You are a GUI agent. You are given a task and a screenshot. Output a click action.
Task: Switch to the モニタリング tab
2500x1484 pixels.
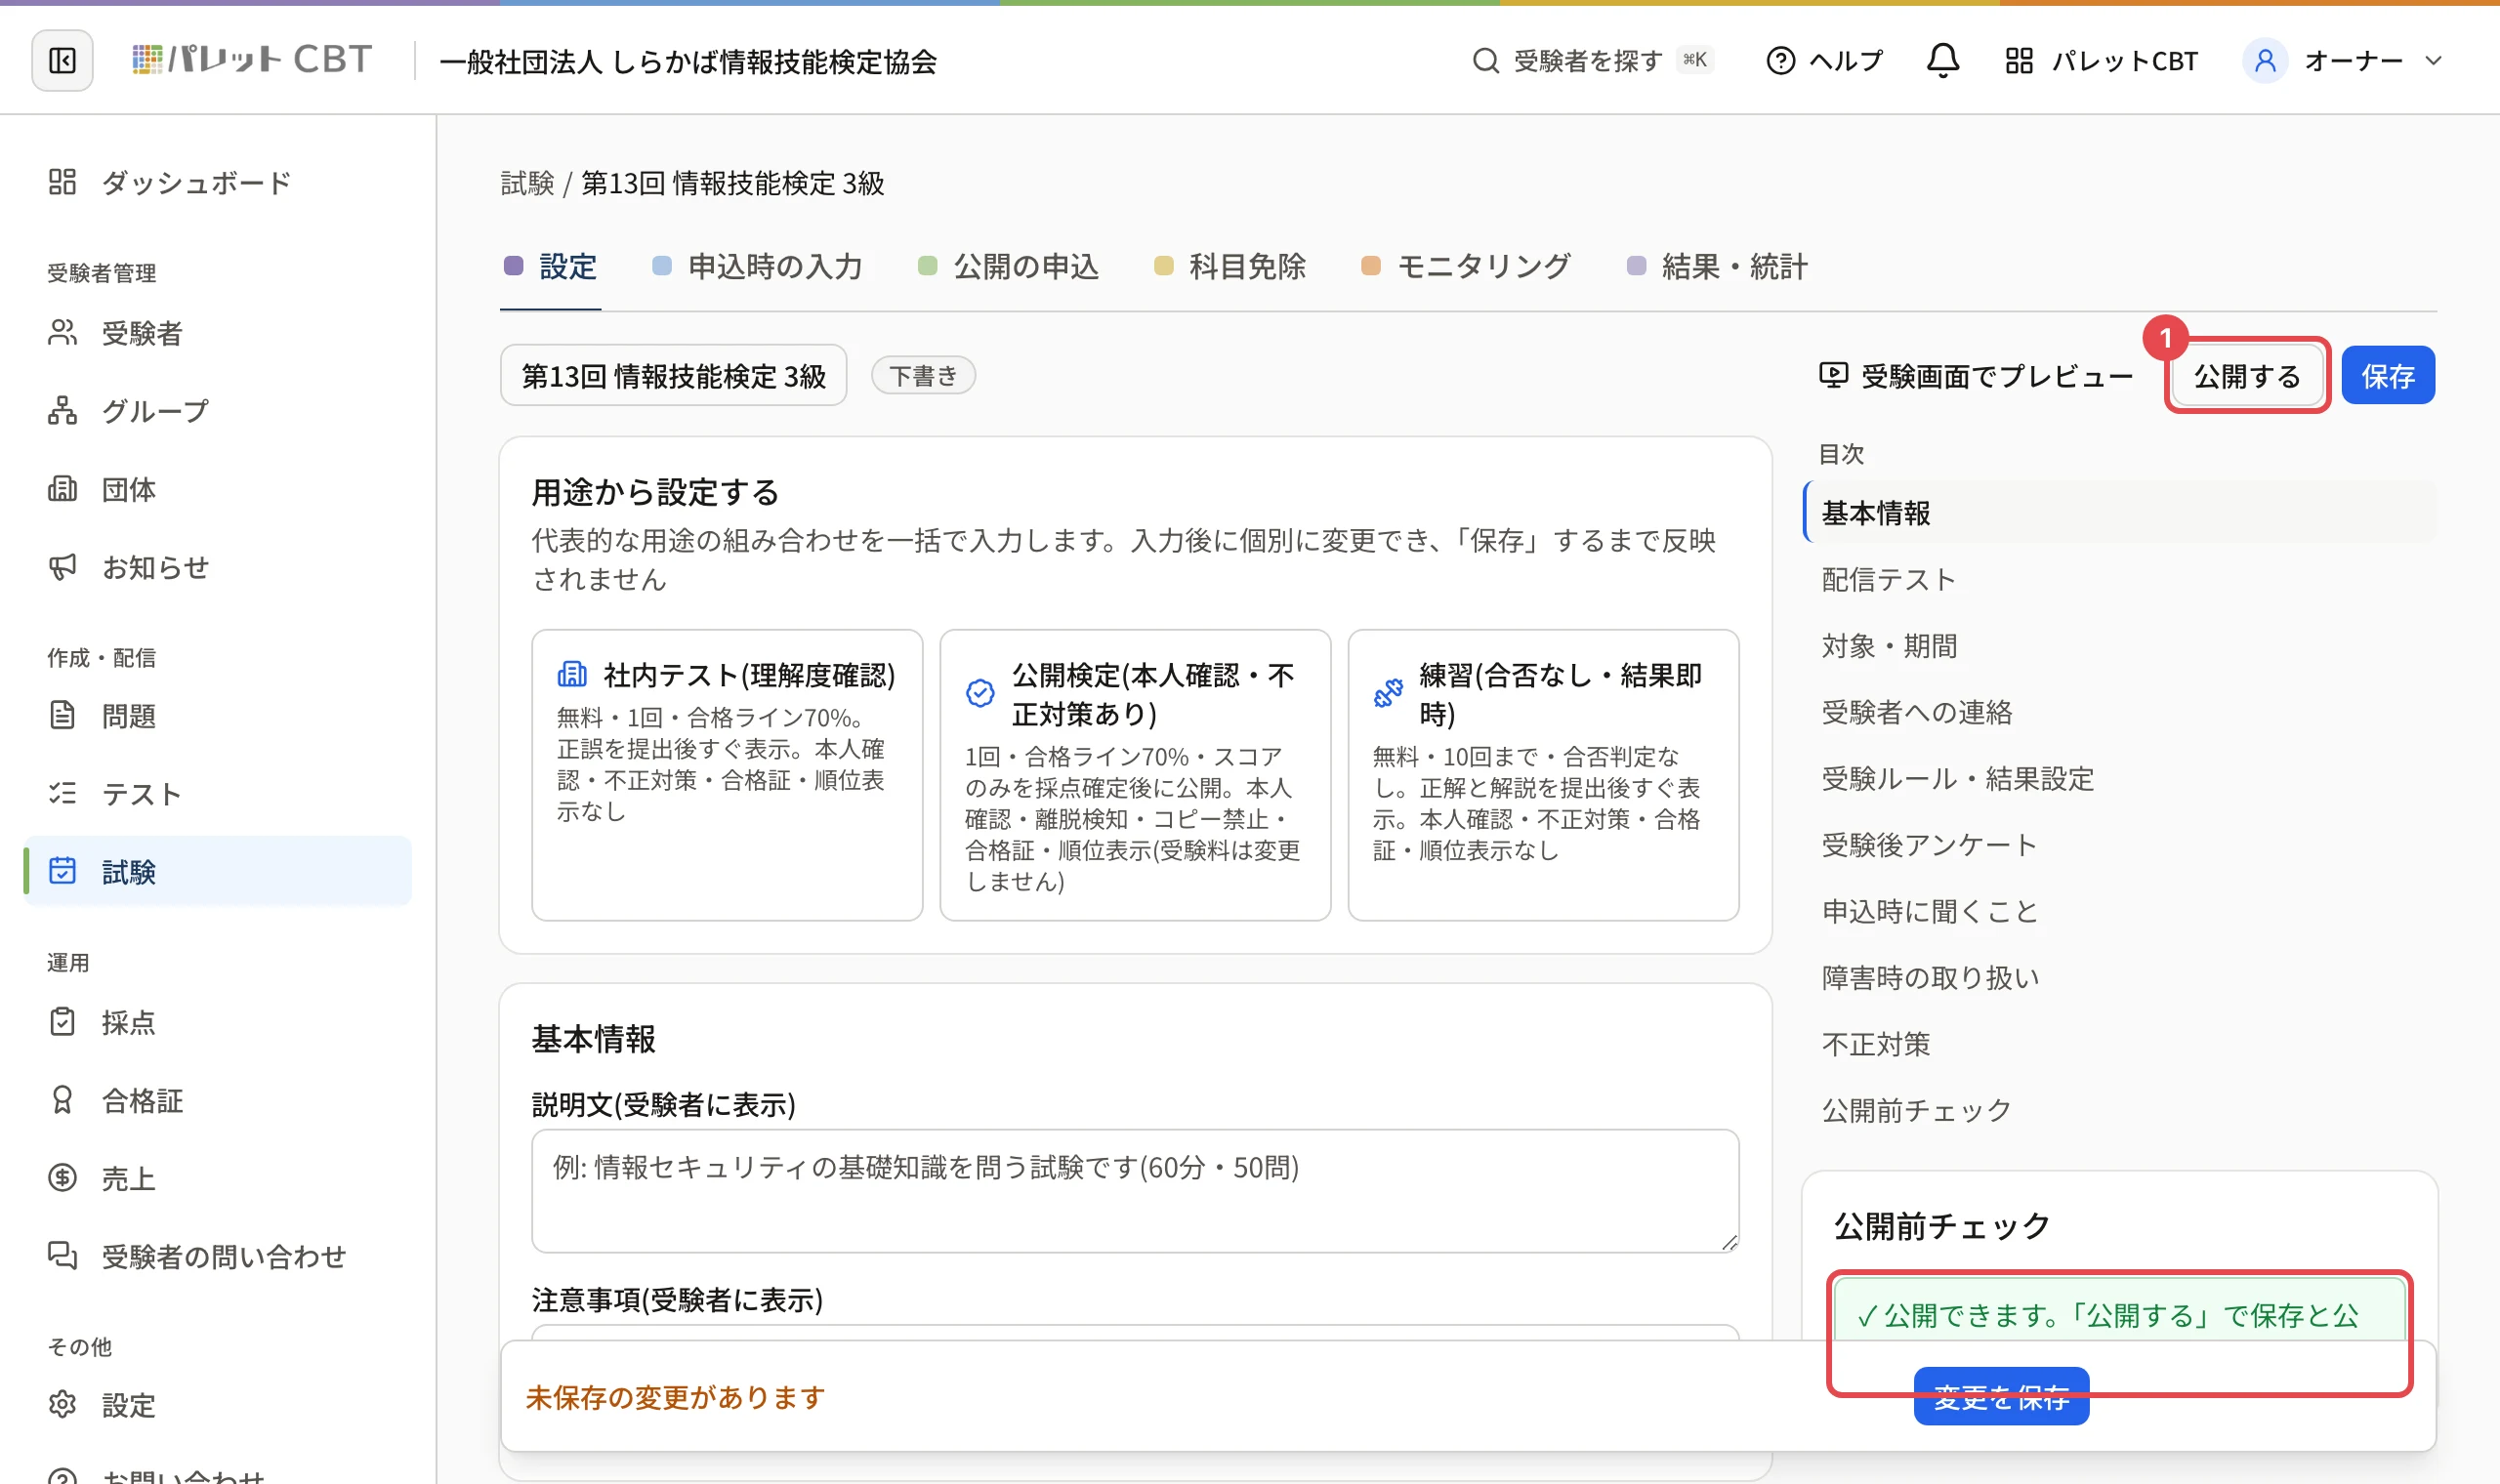[x=1466, y=267]
